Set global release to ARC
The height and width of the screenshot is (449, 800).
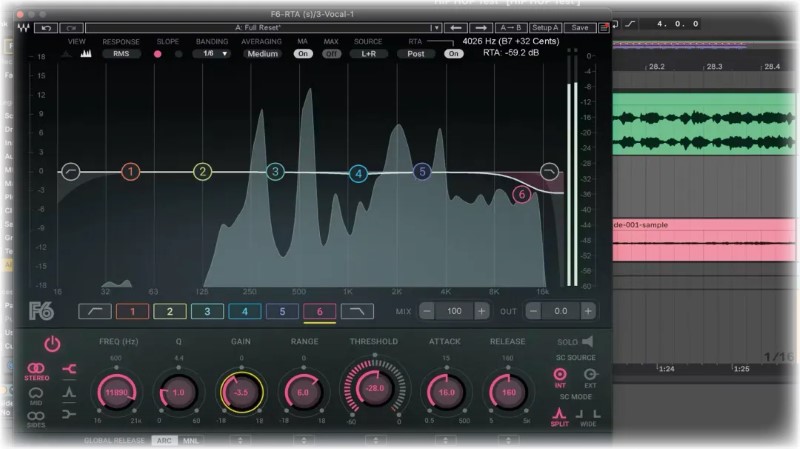(164, 440)
